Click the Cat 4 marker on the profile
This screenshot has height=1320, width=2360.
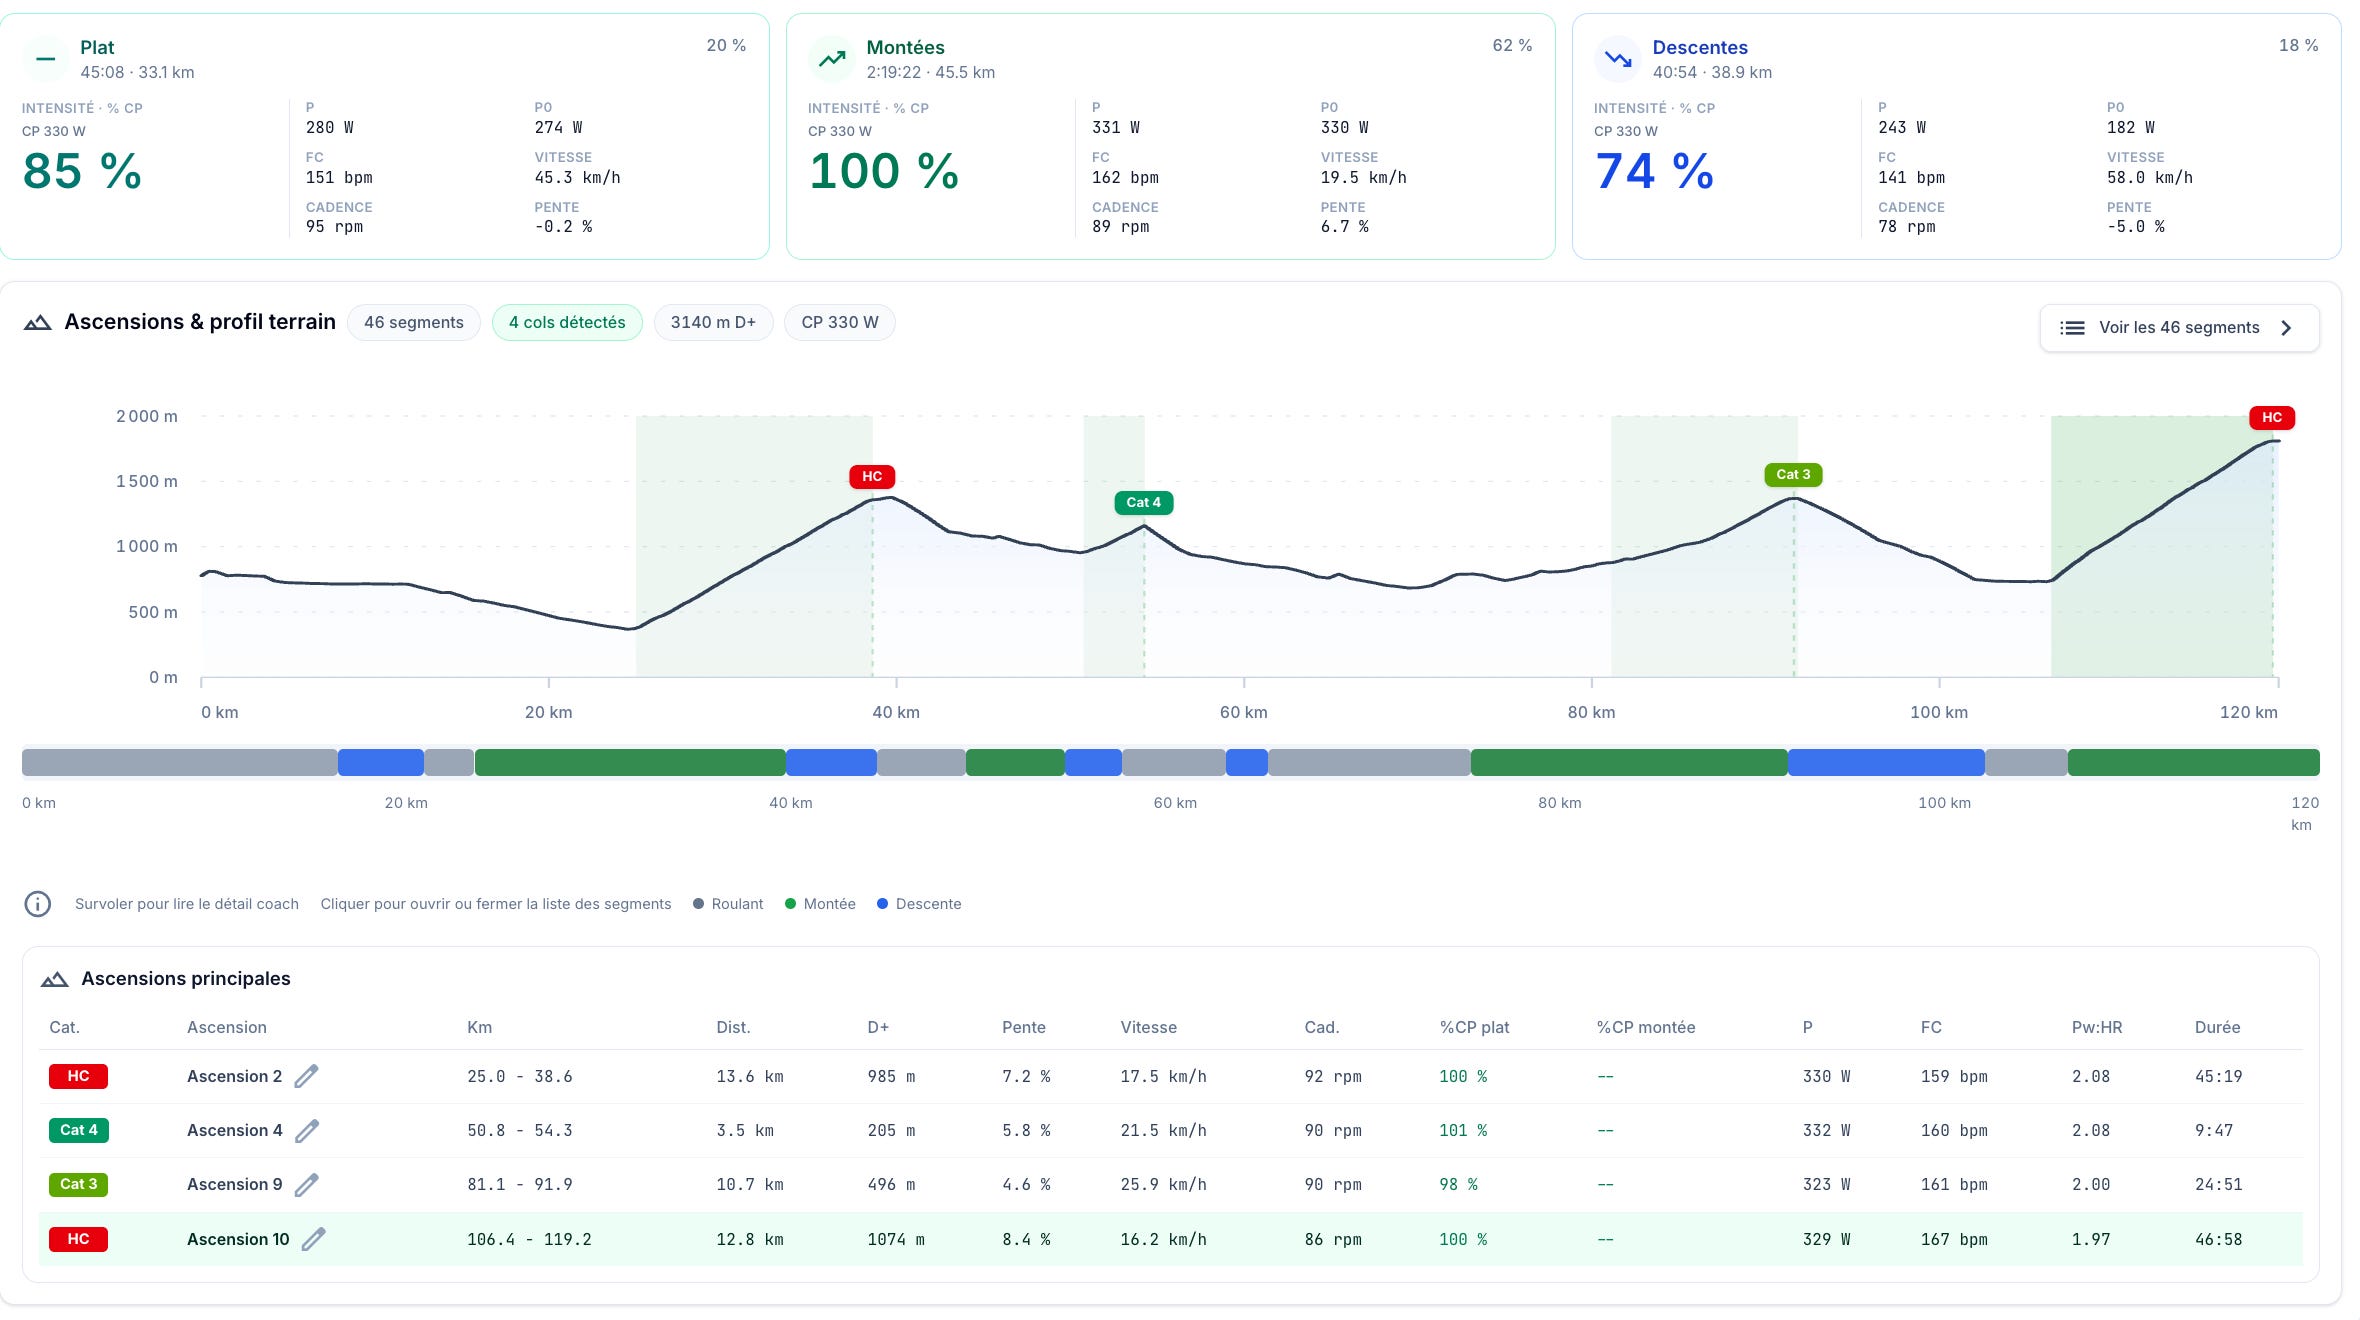pyautogui.click(x=1144, y=503)
